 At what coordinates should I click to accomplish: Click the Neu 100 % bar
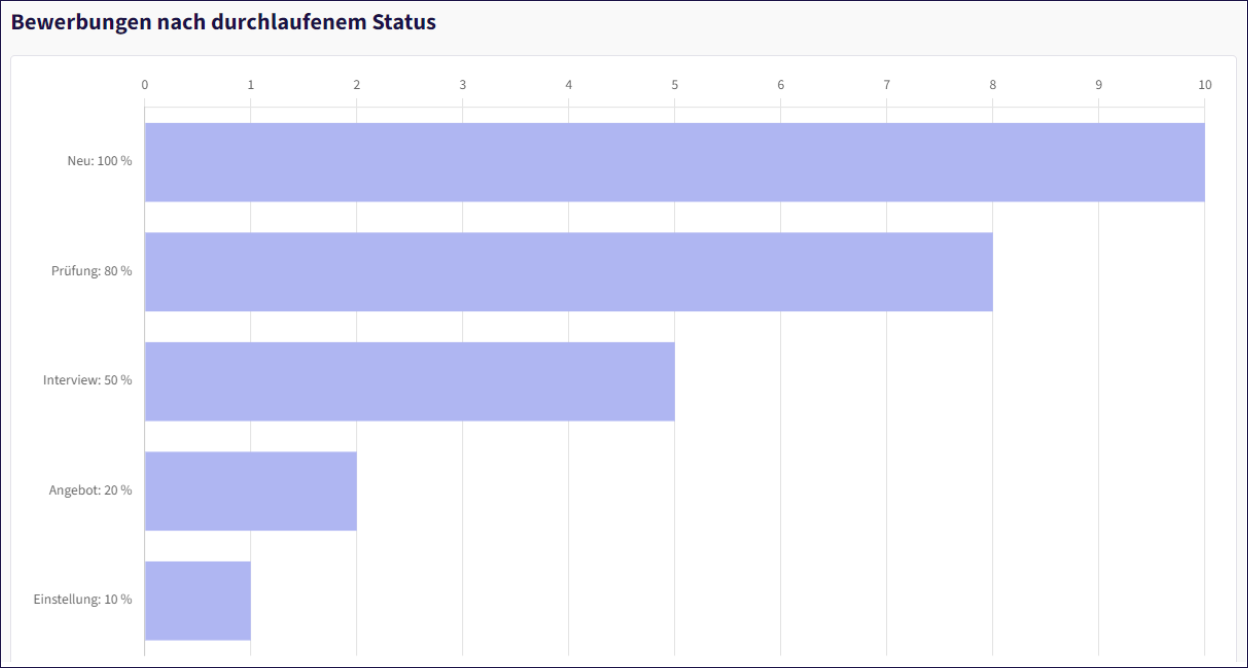675,162
